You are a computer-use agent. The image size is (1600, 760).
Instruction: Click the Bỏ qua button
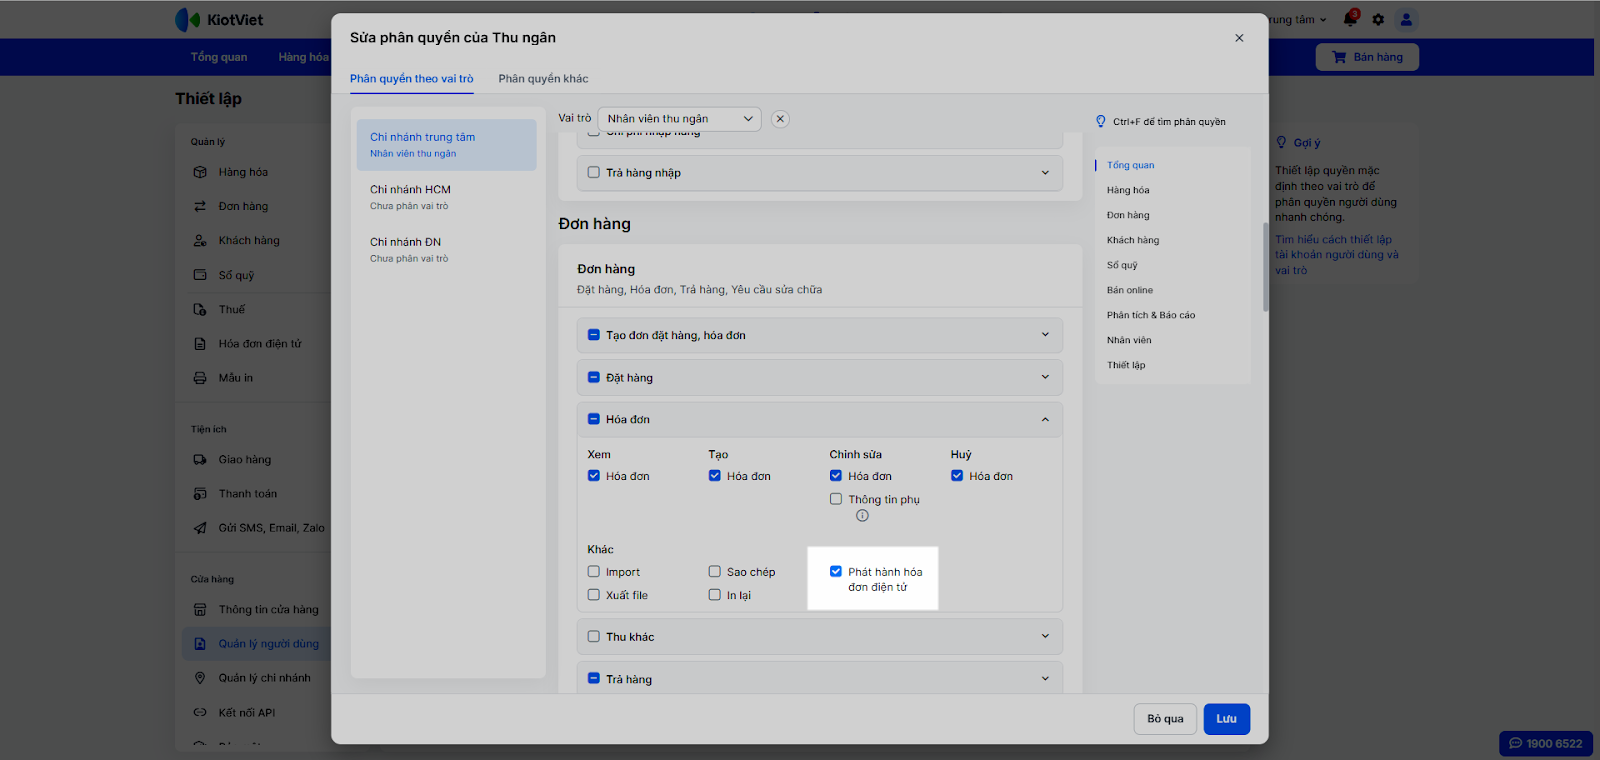(1165, 719)
